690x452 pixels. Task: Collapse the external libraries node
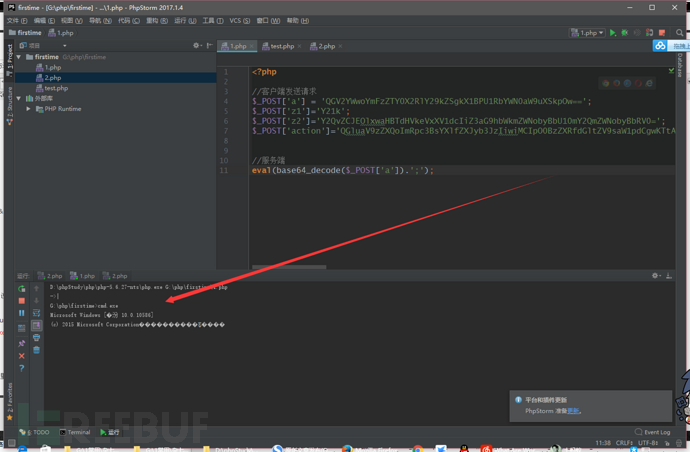click(18, 98)
